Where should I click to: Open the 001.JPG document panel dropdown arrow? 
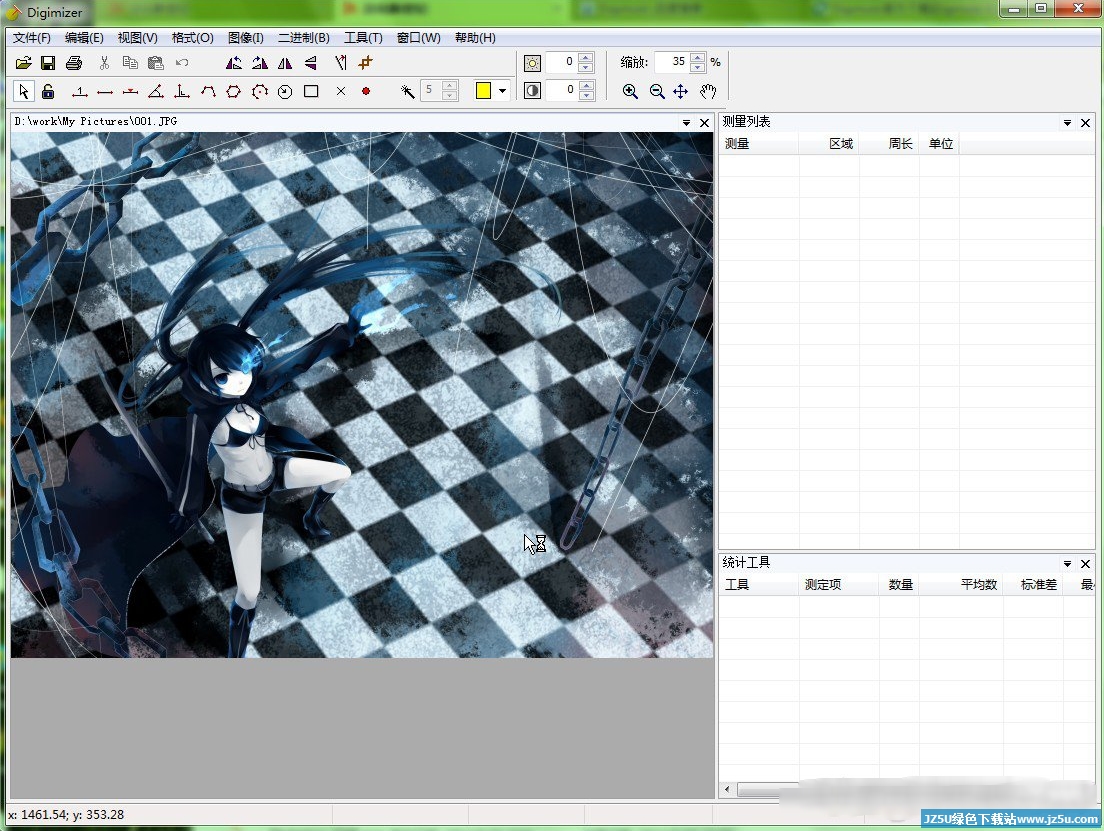pos(686,123)
